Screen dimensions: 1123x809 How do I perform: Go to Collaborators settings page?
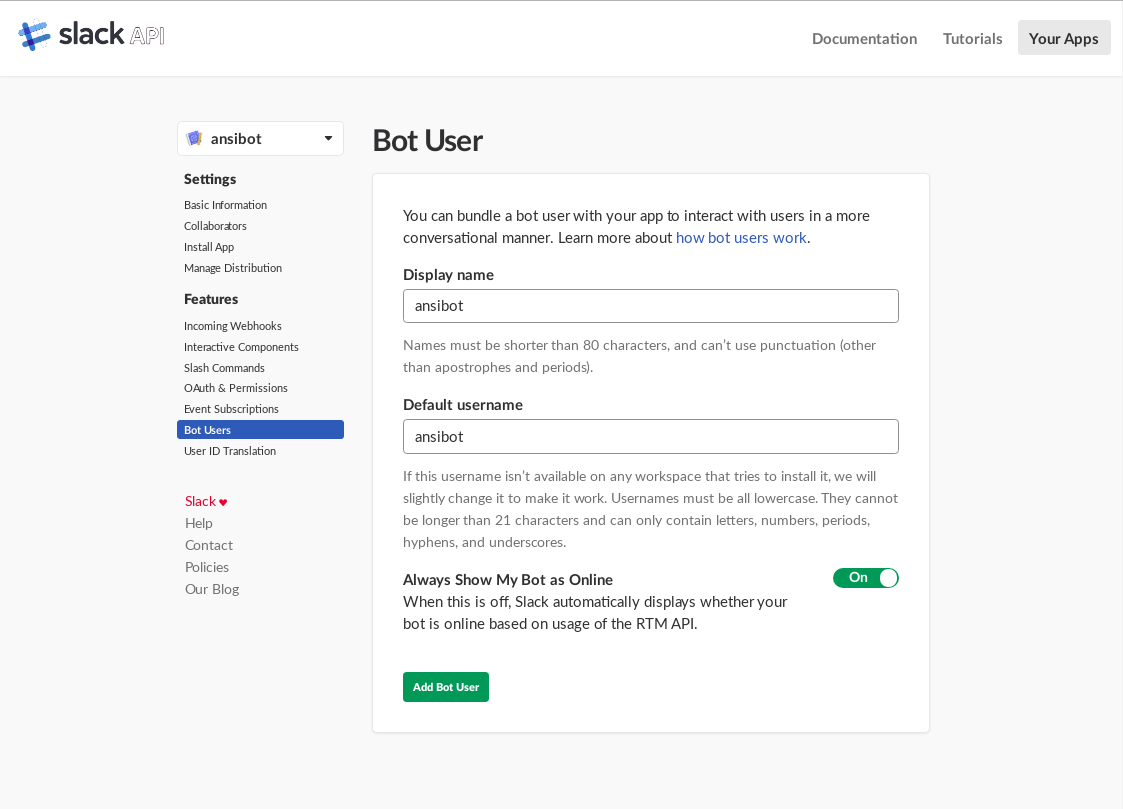pos(215,226)
